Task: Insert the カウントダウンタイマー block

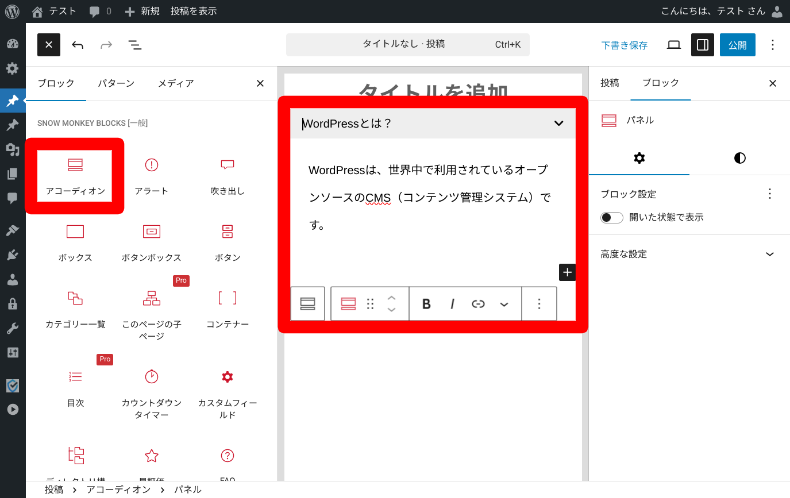Action: click(x=151, y=390)
